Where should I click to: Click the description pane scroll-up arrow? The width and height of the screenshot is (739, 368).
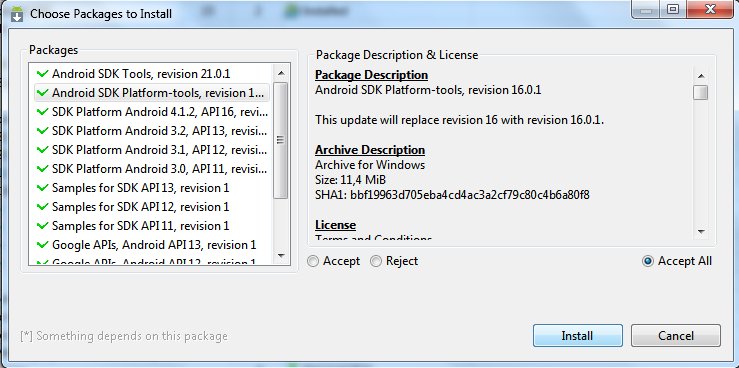pos(701,76)
